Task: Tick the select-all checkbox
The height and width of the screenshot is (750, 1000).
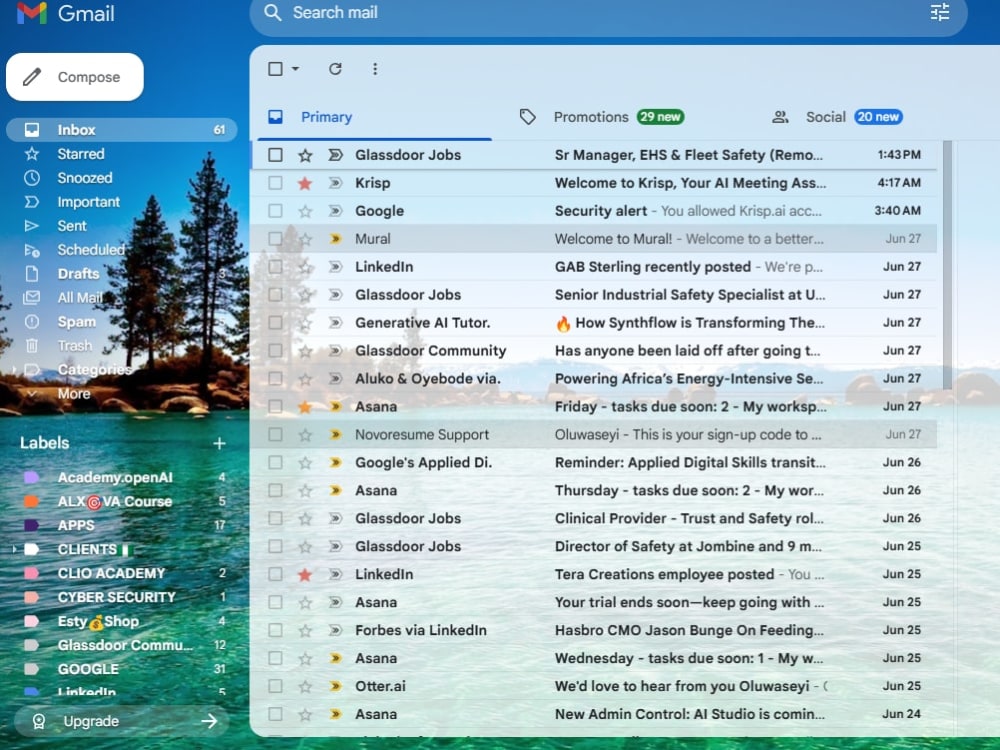Action: tap(276, 69)
